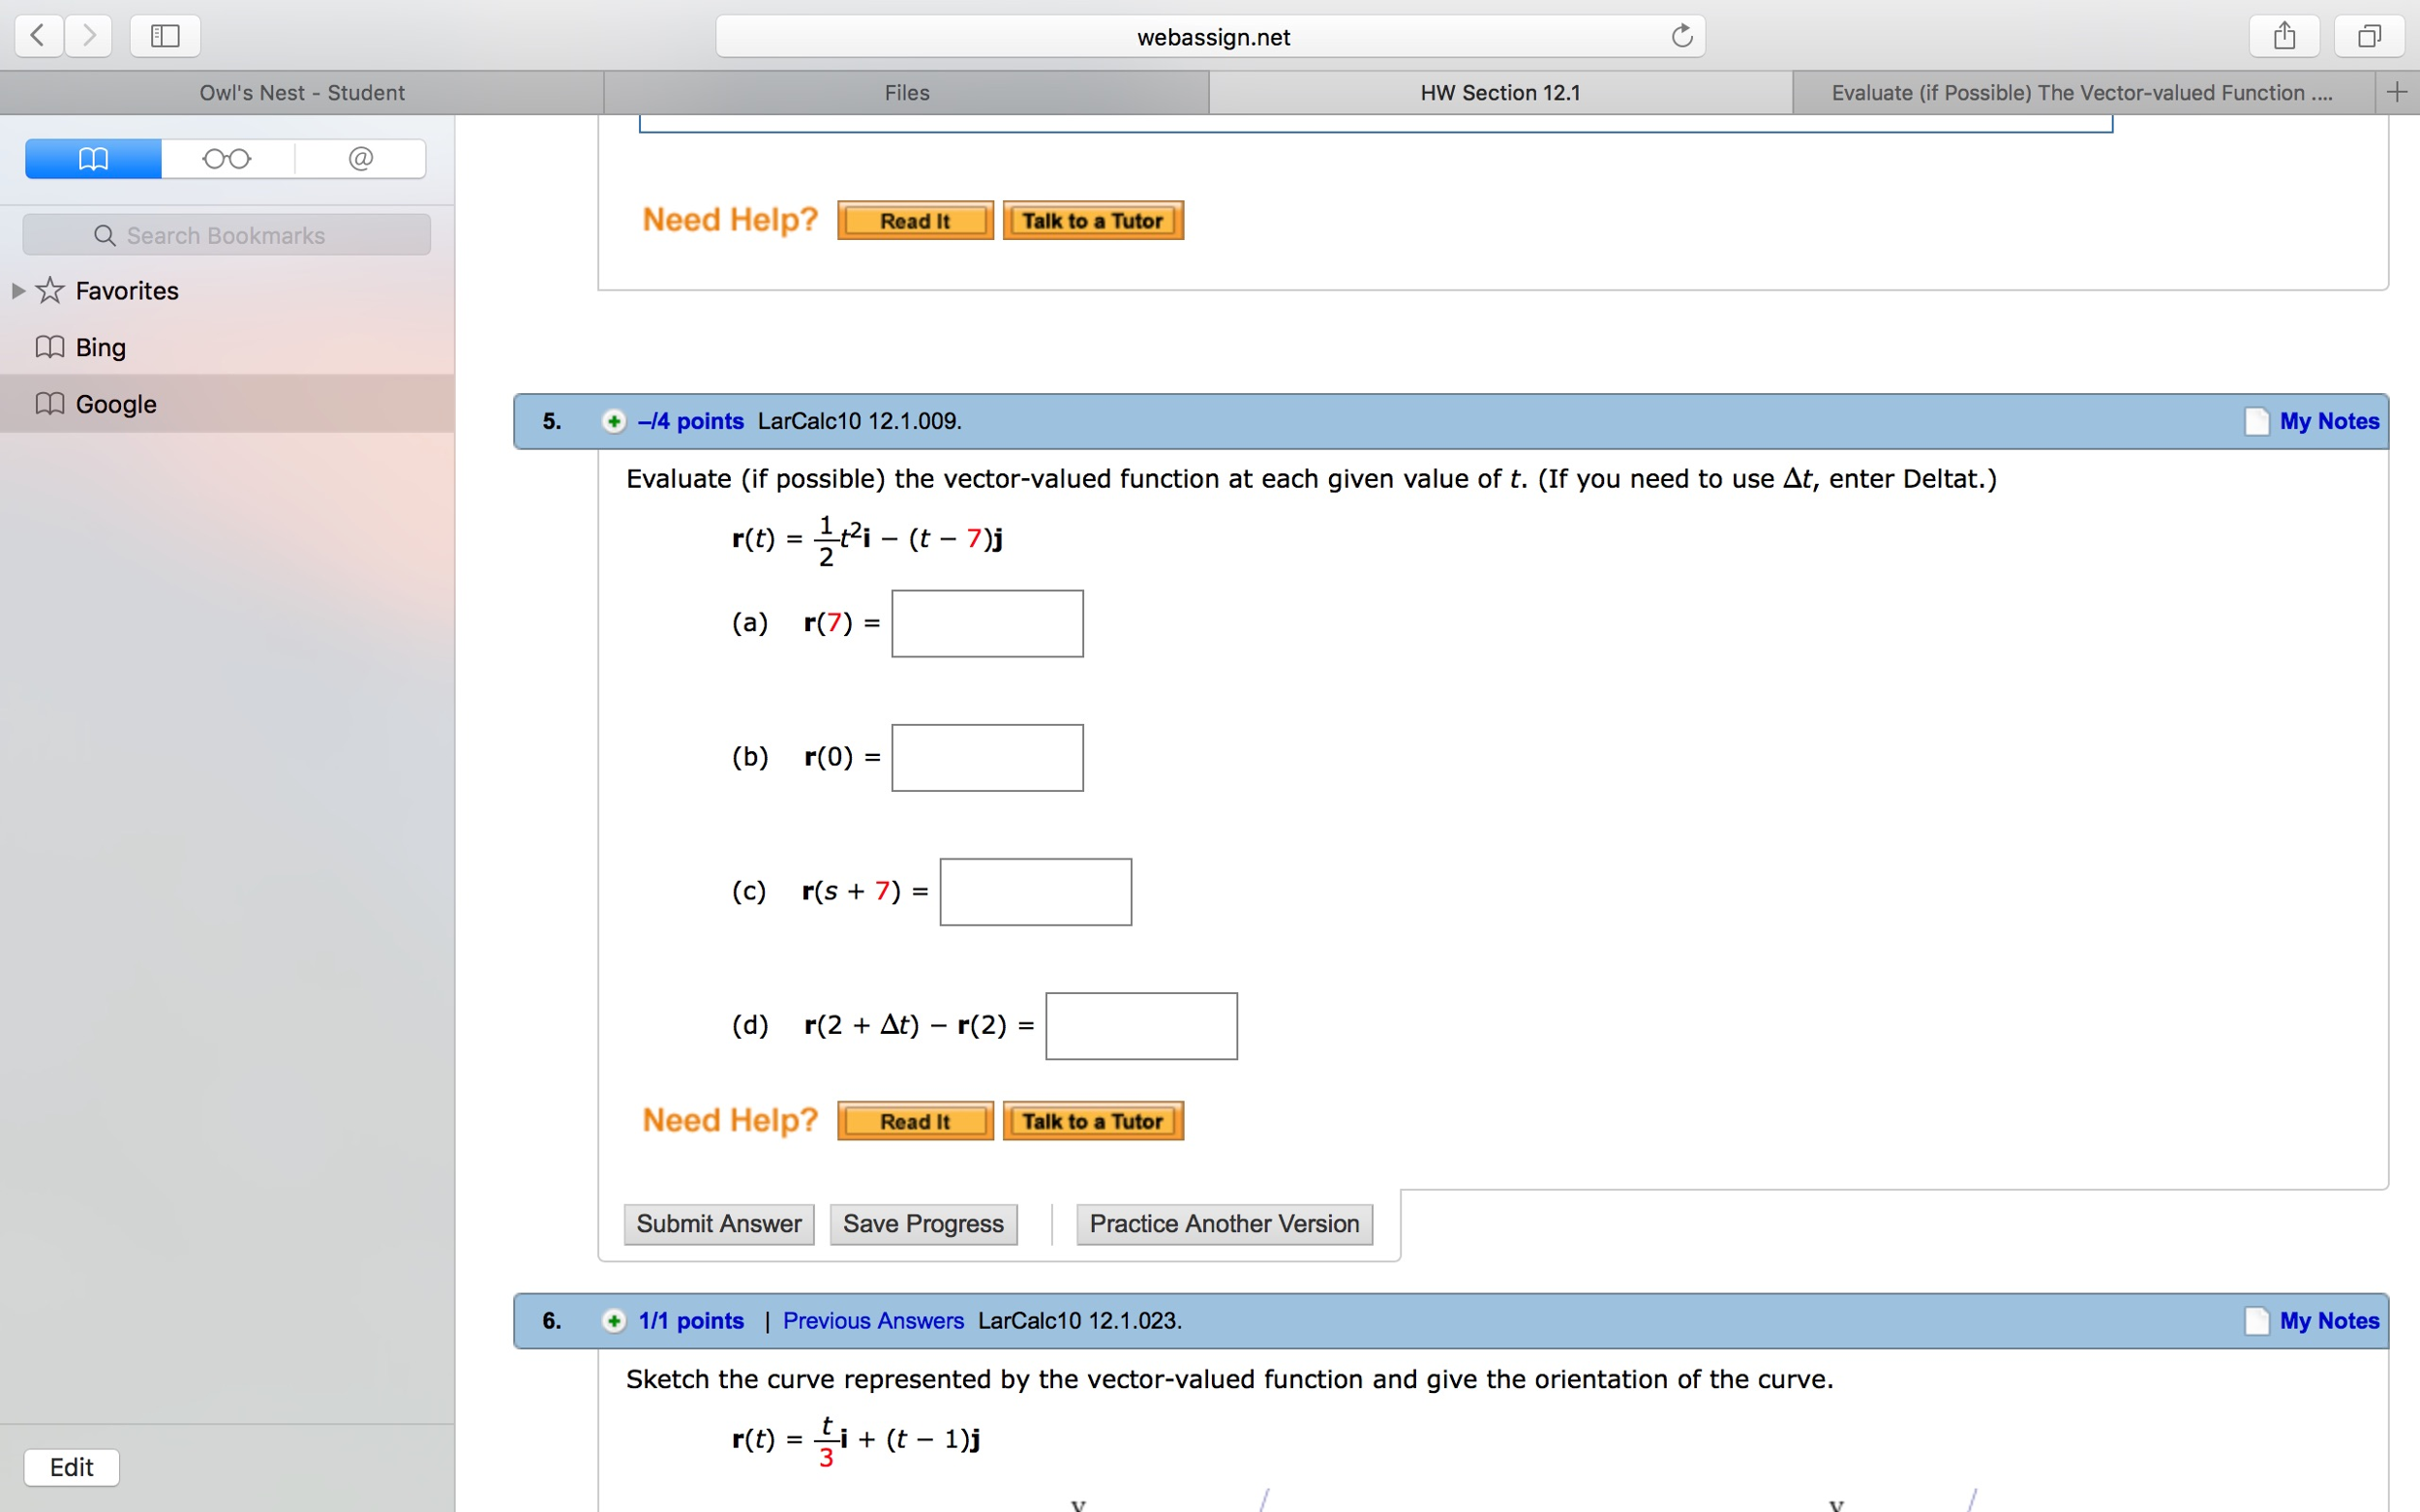This screenshot has width=2420, height=1512.
Task: Click Read It under question 5
Action: pos(913,1120)
